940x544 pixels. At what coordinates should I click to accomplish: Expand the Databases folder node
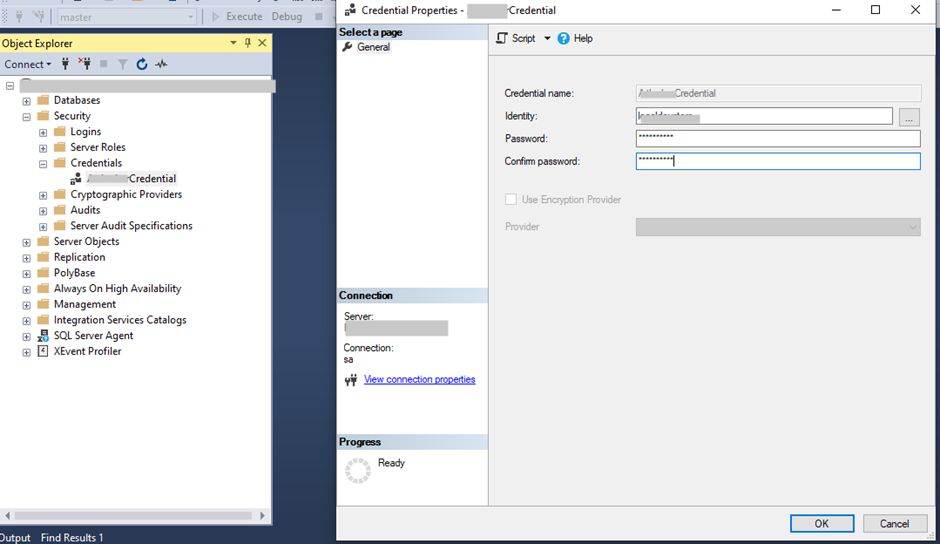point(27,101)
